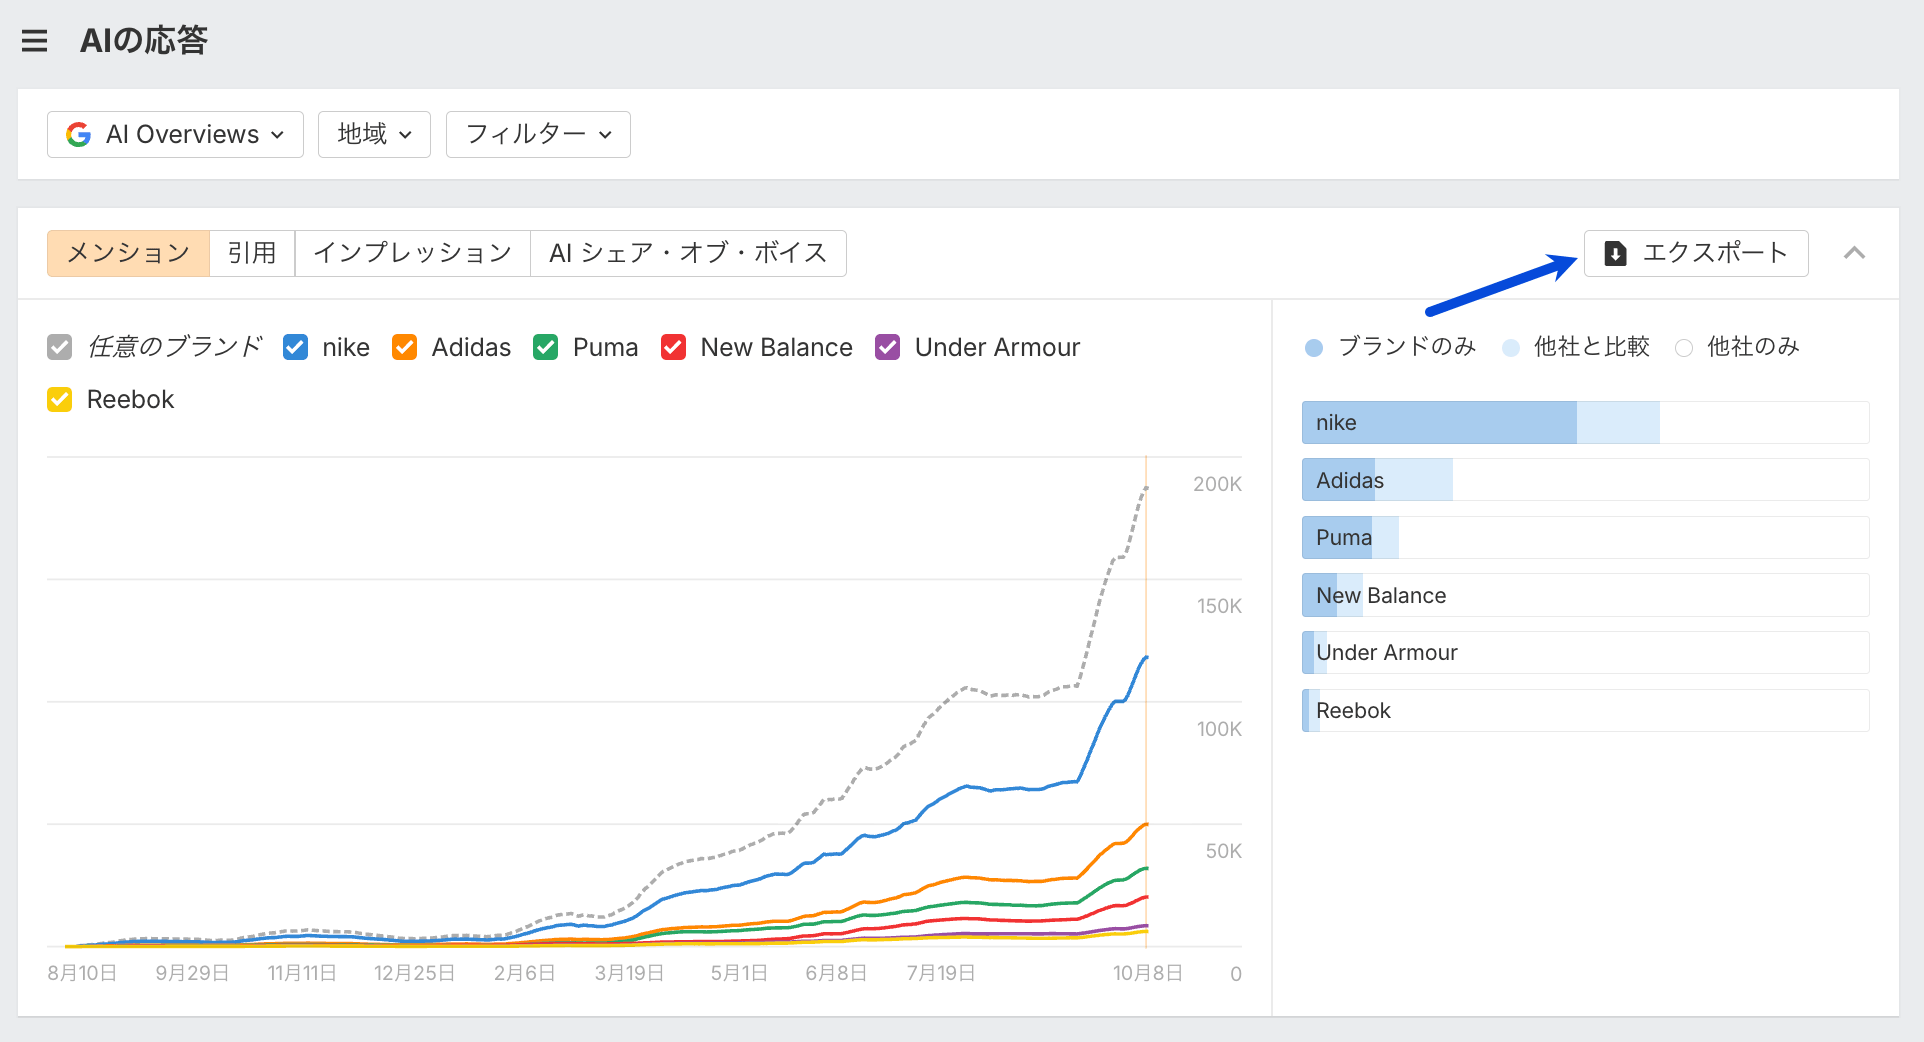The width and height of the screenshot is (1924, 1042).
Task: Click the 他社のみ legend circle
Action: 1684,348
